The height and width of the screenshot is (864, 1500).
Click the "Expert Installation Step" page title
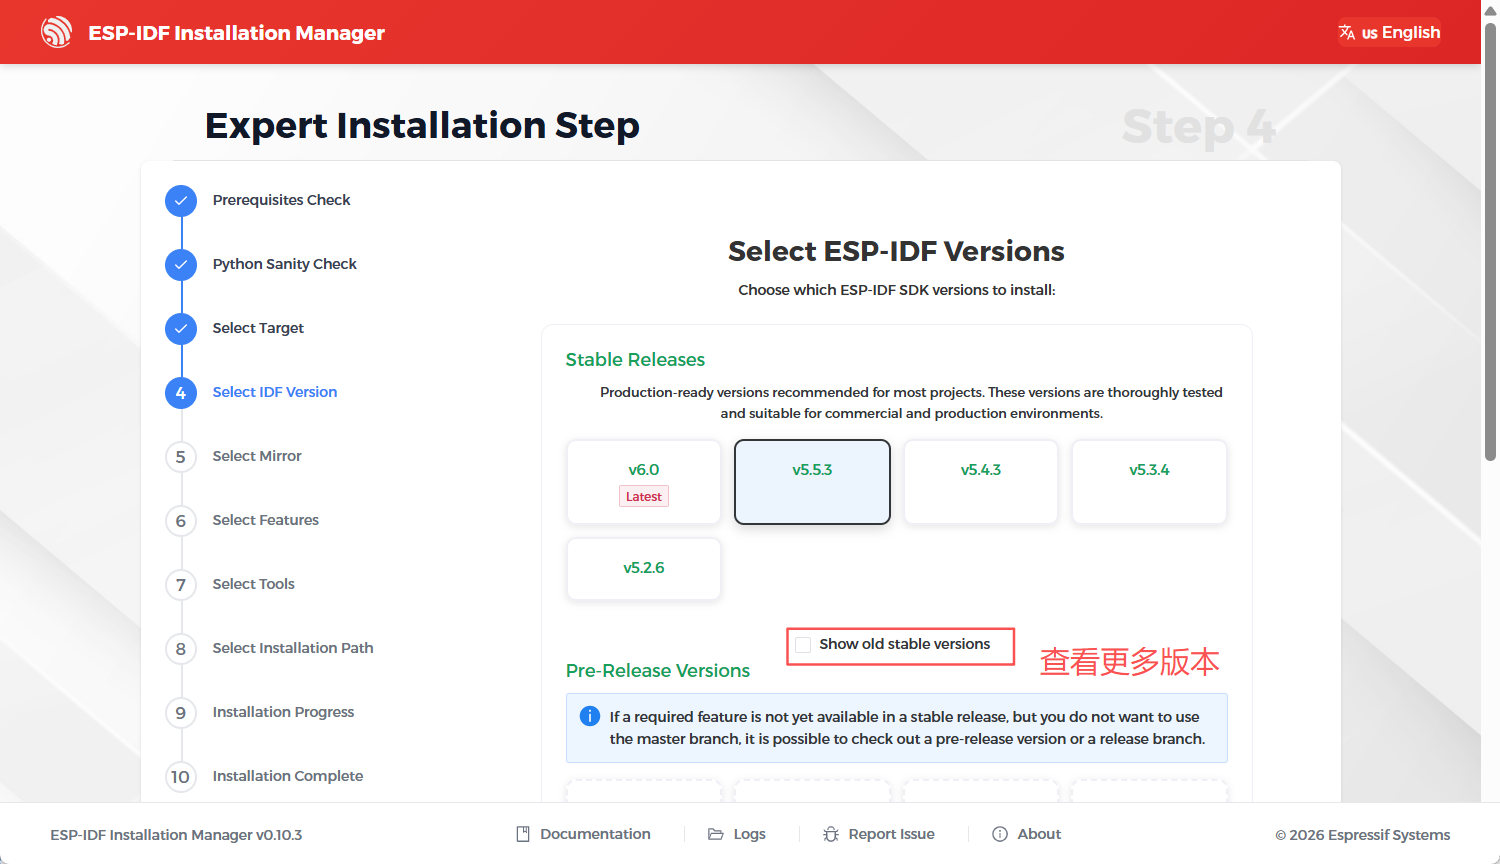coord(422,126)
